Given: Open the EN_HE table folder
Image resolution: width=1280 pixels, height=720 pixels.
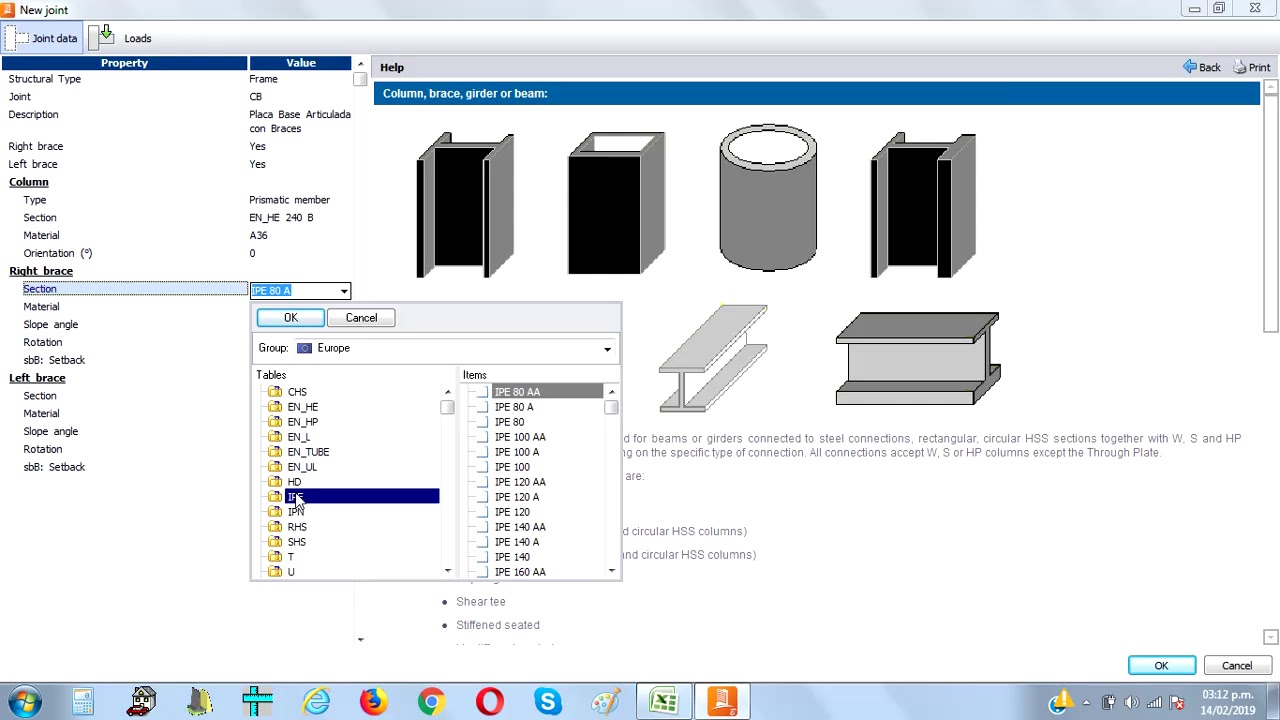Looking at the screenshot, I should (x=302, y=407).
